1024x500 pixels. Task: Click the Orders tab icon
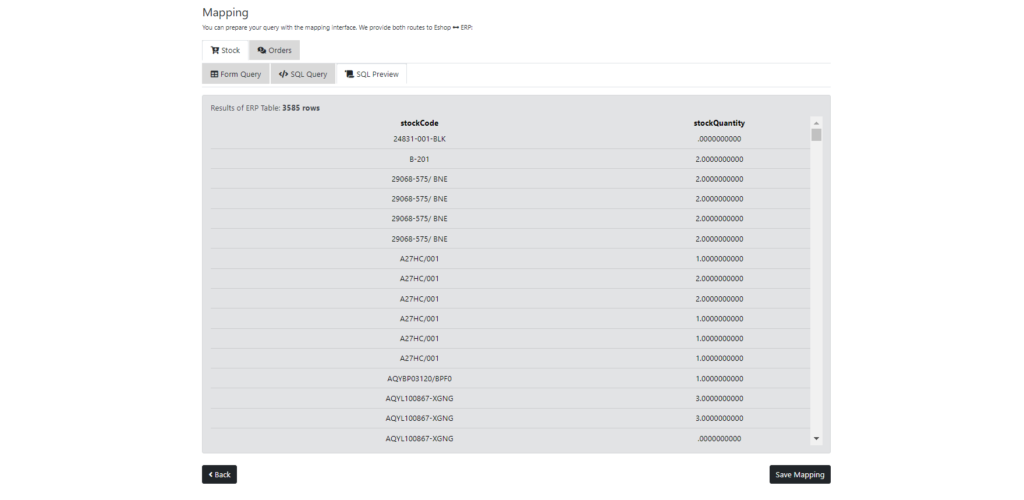pyautogui.click(x=261, y=50)
